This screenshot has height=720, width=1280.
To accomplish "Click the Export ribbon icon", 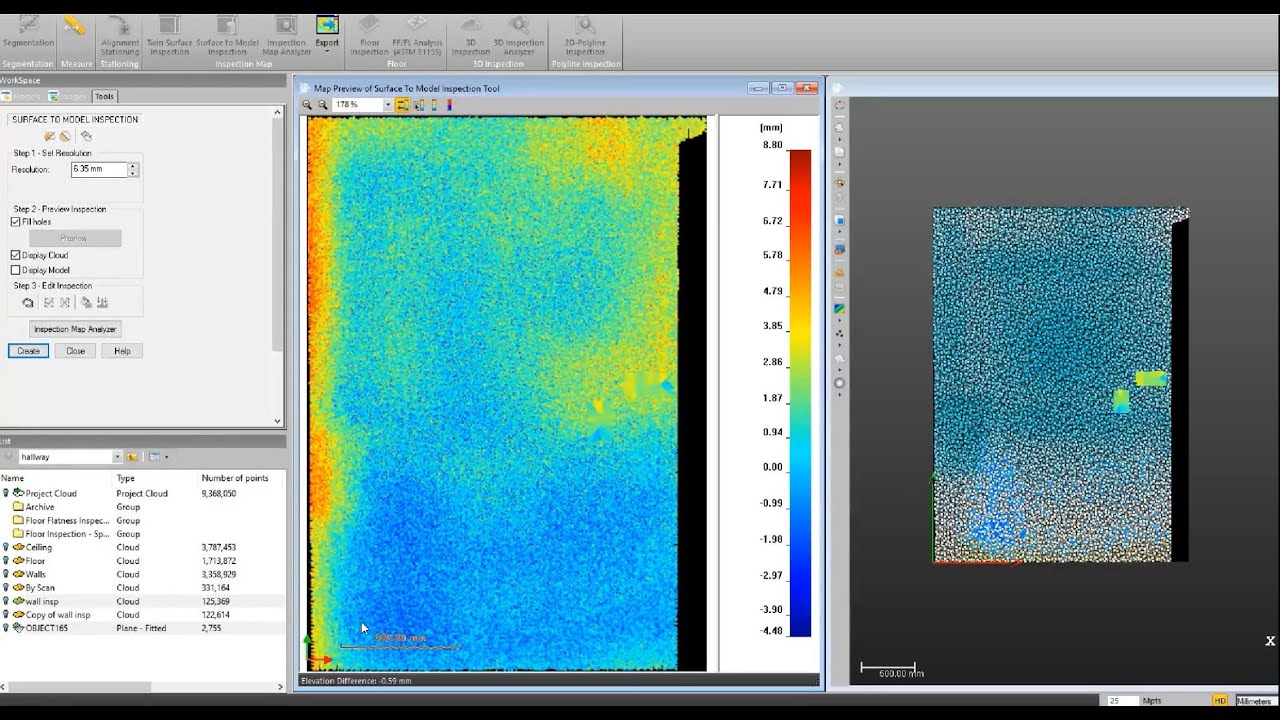I will pyautogui.click(x=327, y=25).
